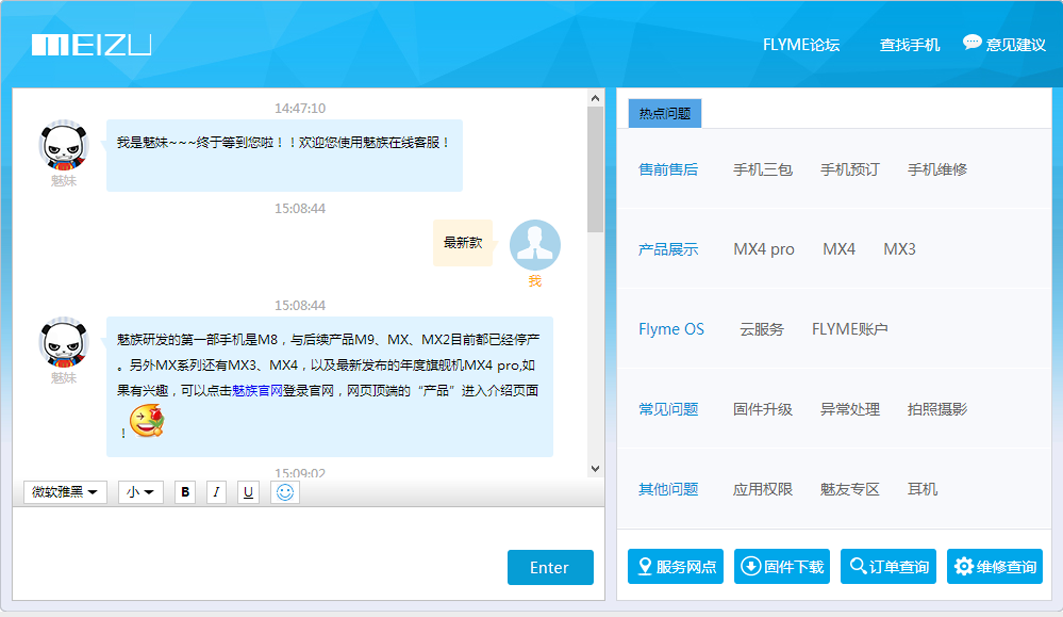
Task: Click the 意见建议 speech bubble icon
Action: 972,43
